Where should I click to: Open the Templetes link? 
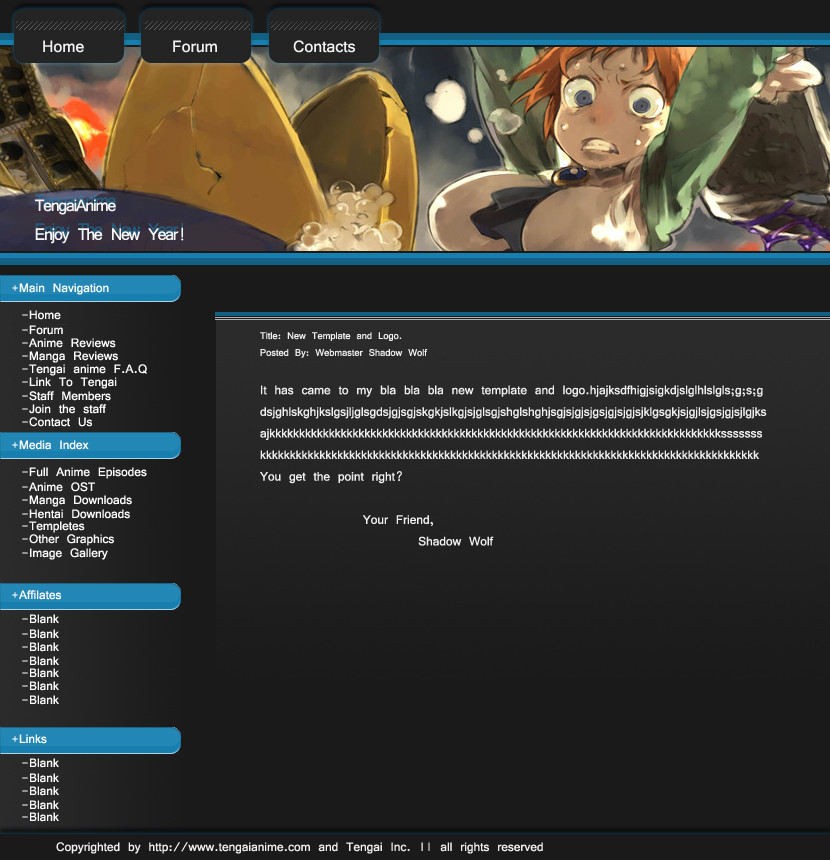(x=53, y=526)
